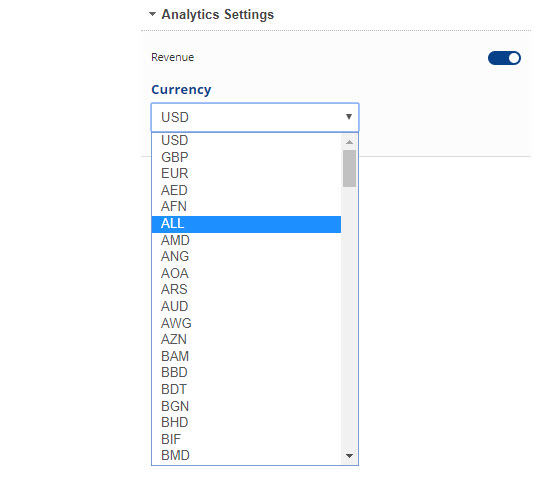Viewport: 540px width, 477px height.
Task: Open the Currency combo box arrow
Action: (x=349, y=117)
